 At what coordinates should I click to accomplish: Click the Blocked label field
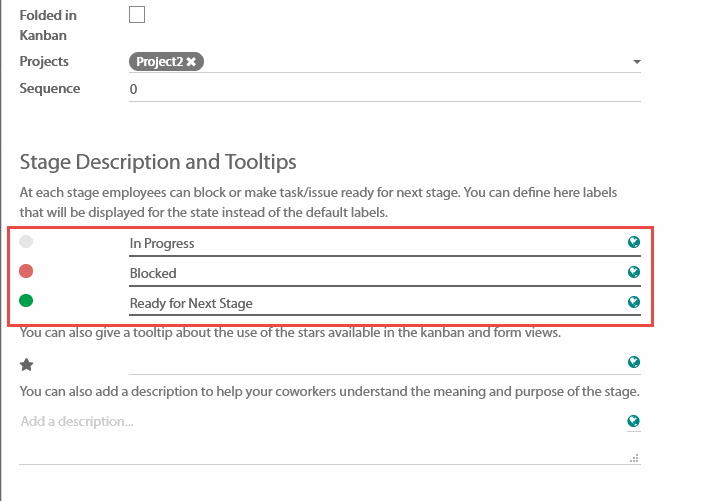[370, 273]
